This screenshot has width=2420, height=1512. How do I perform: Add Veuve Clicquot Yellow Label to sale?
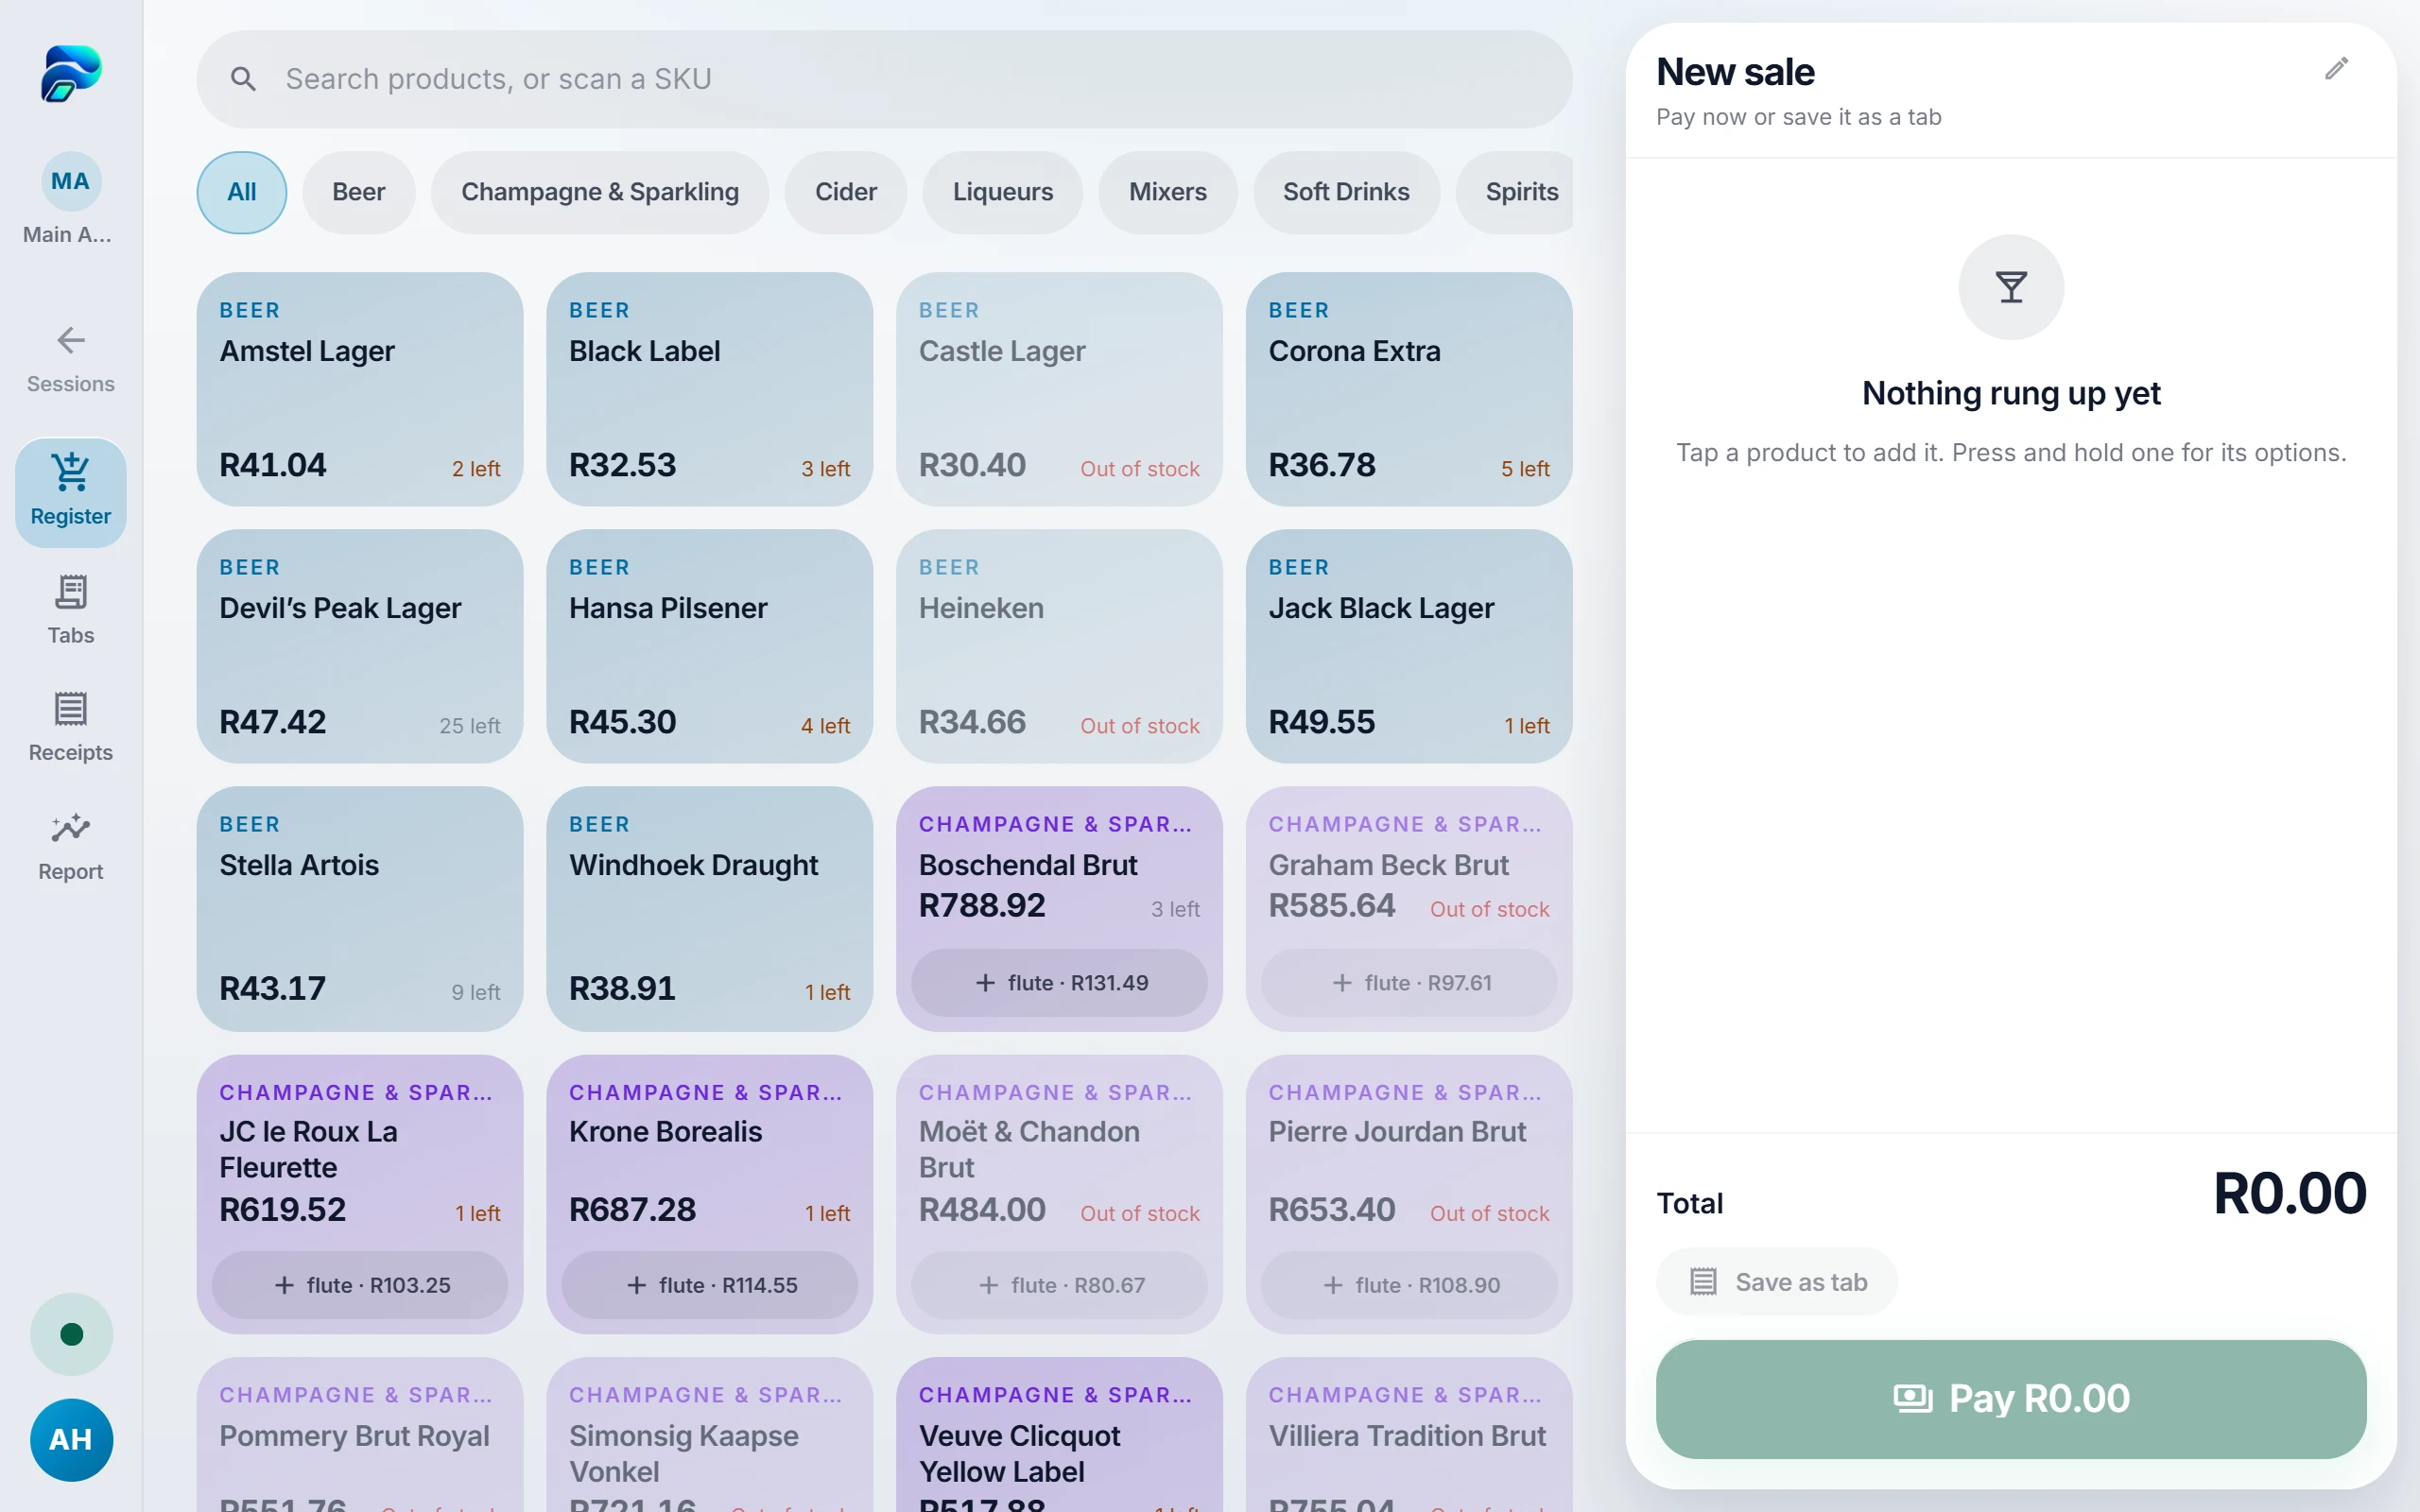click(x=1059, y=1435)
